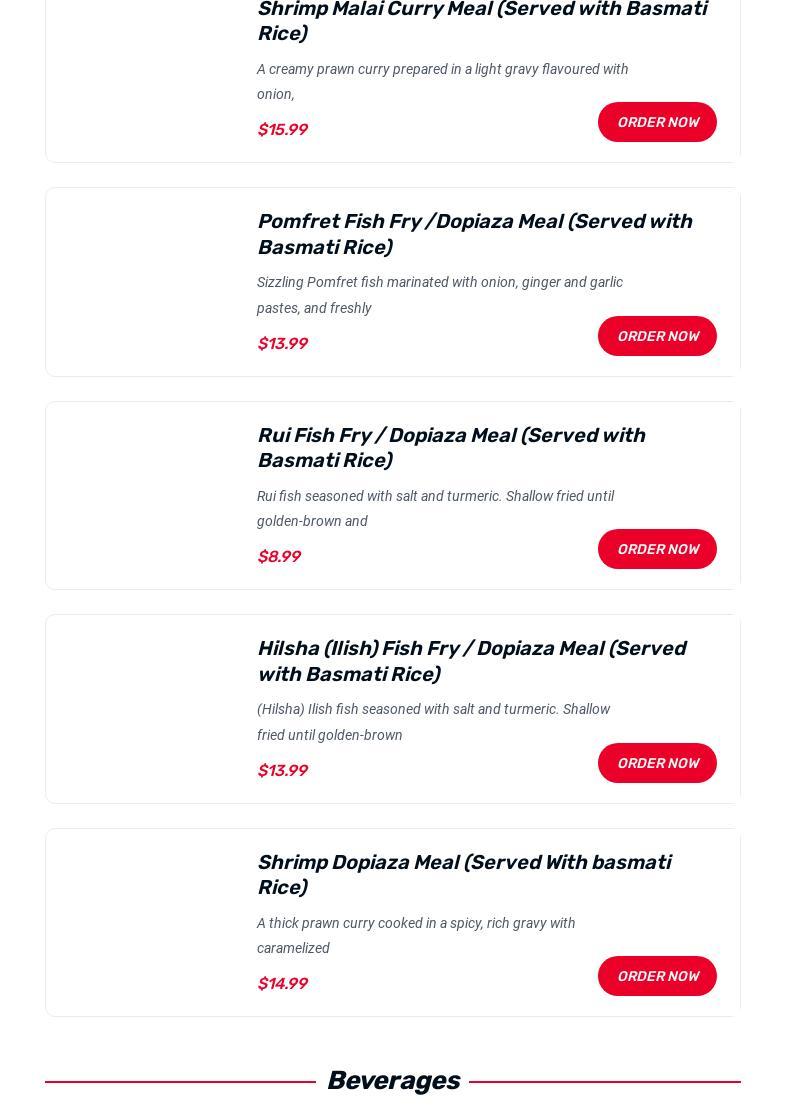785x1110 pixels.
Task: Open the Shrimp Dopiaza Meal heading
Action: (464, 875)
